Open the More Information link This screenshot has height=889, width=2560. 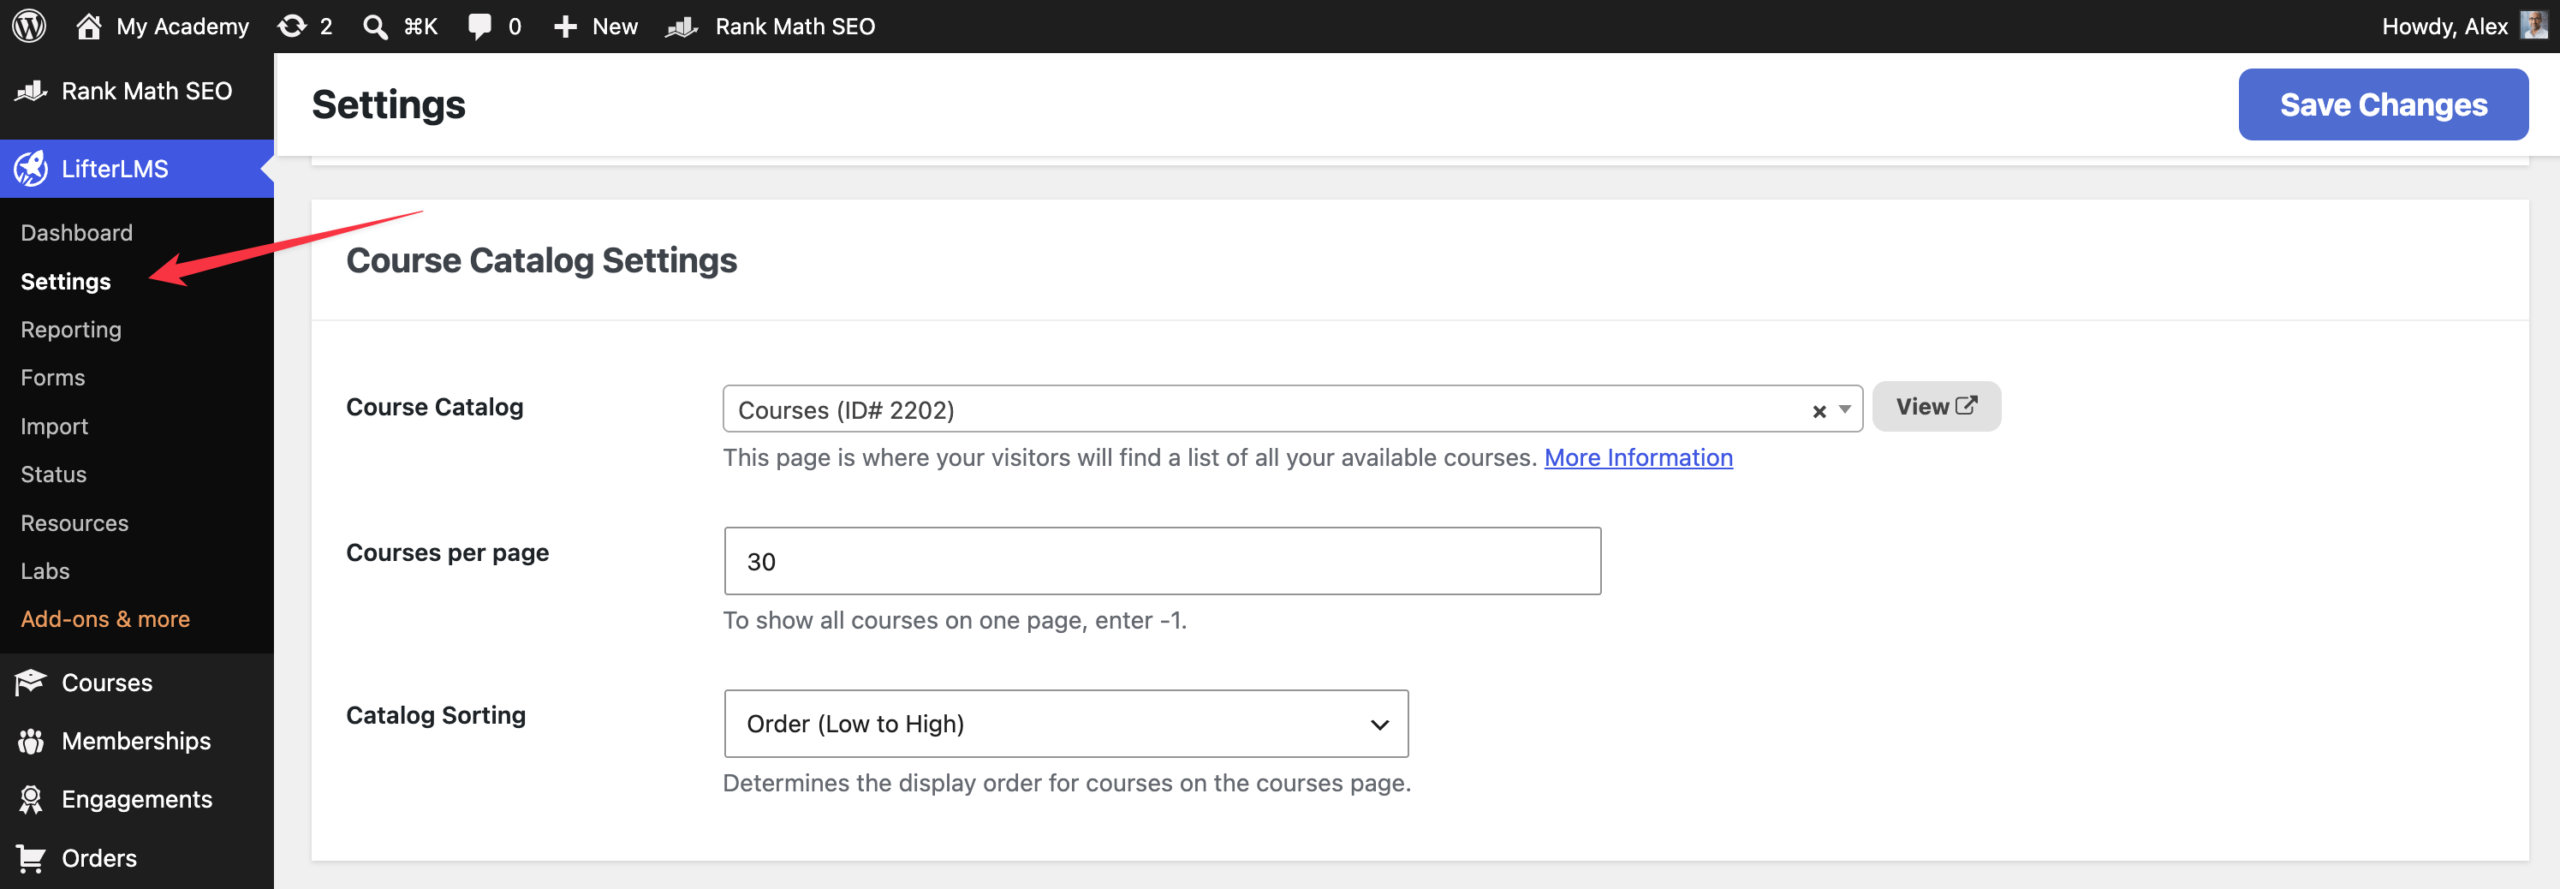pos(1638,457)
